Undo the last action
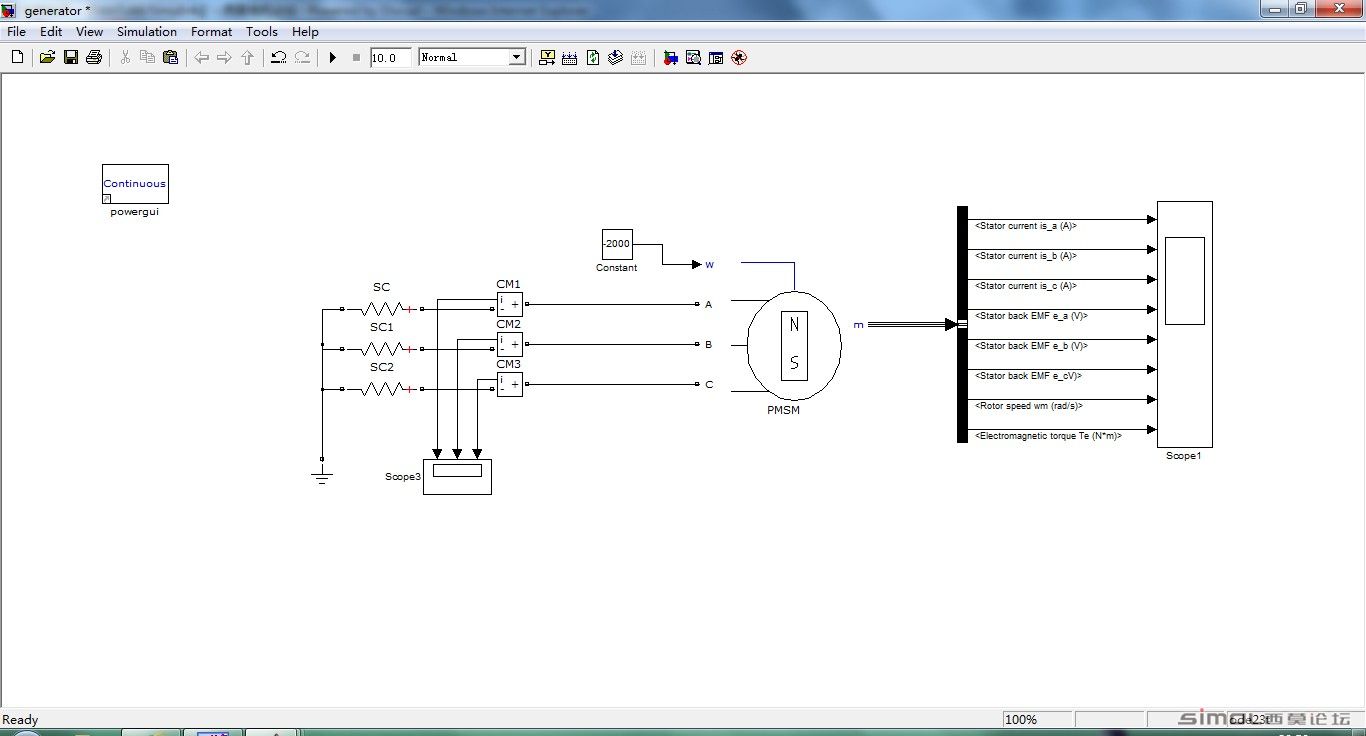1366x736 pixels. 278,57
